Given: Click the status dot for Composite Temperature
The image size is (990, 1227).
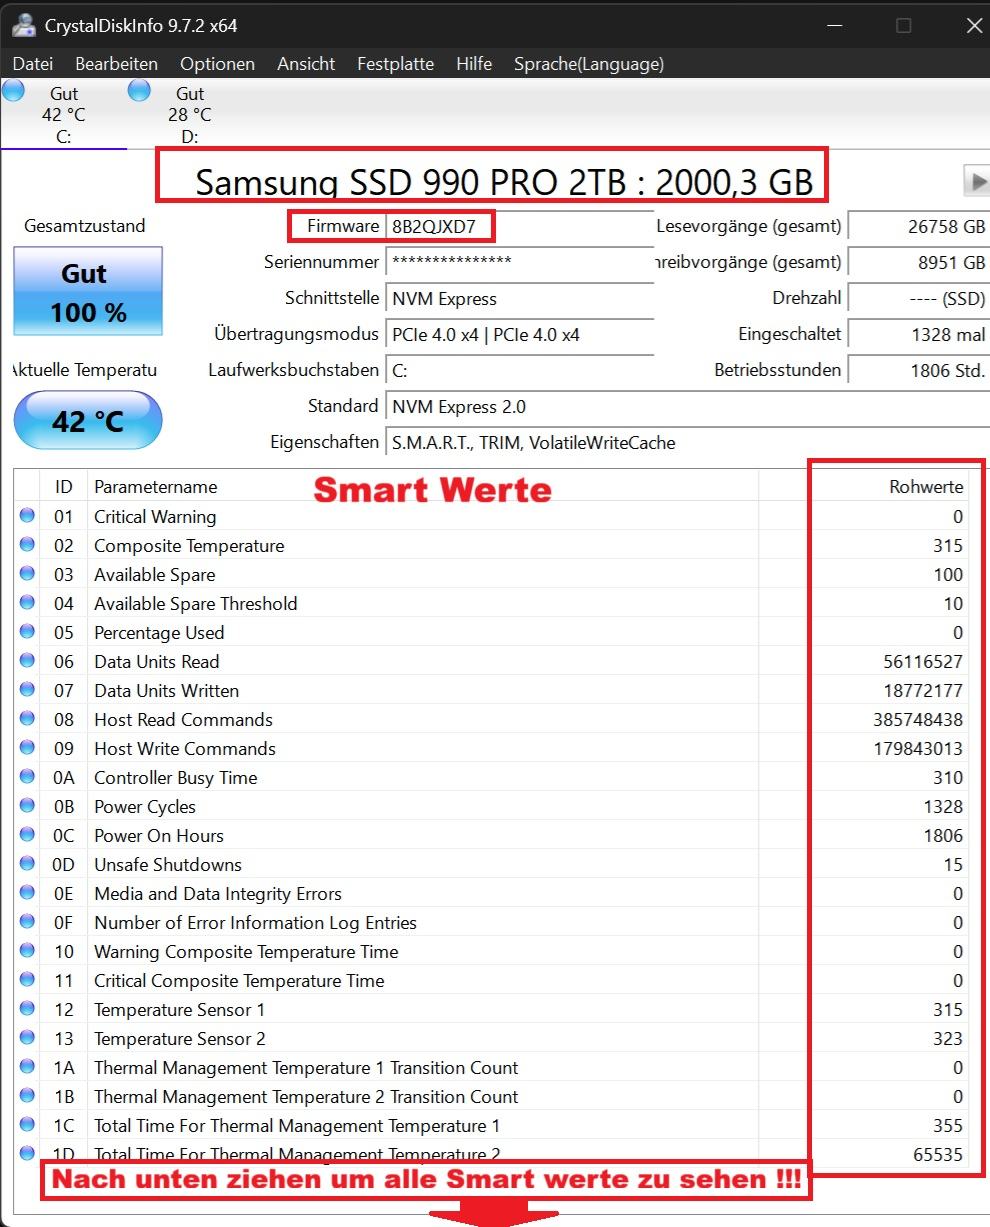Looking at the screenshot, I should pos(27,545).
